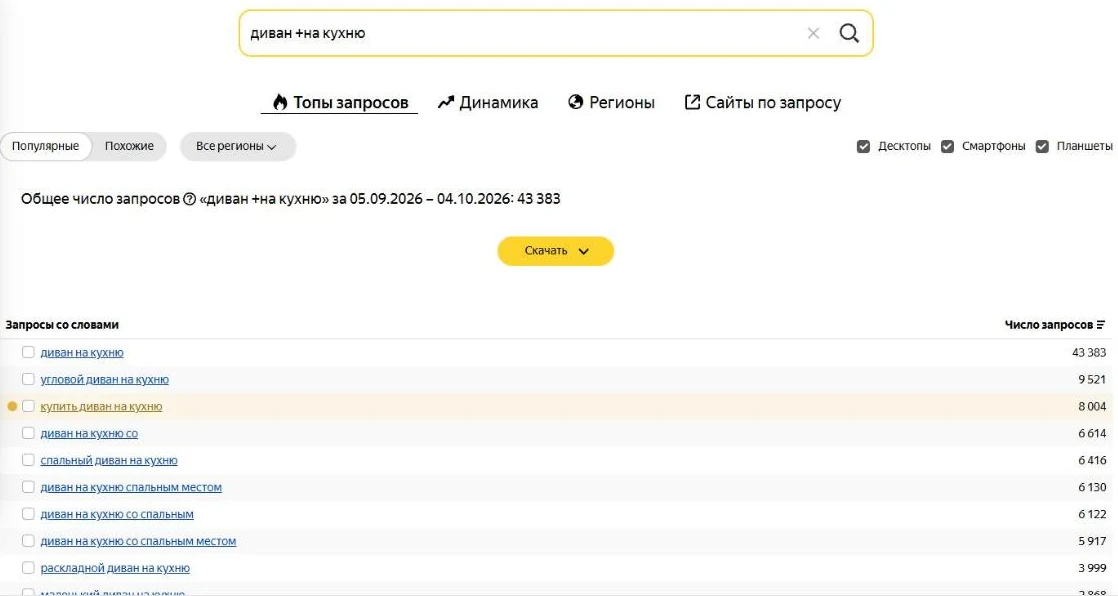Select the Похожие toggle option
This screenshot has height=596, width=1118.
click(x=129, y=146)
